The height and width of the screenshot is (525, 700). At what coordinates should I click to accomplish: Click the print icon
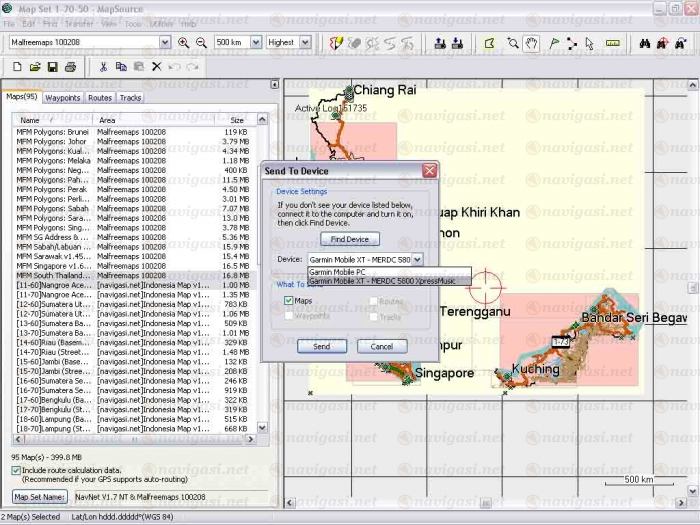(x=70, y=67)
